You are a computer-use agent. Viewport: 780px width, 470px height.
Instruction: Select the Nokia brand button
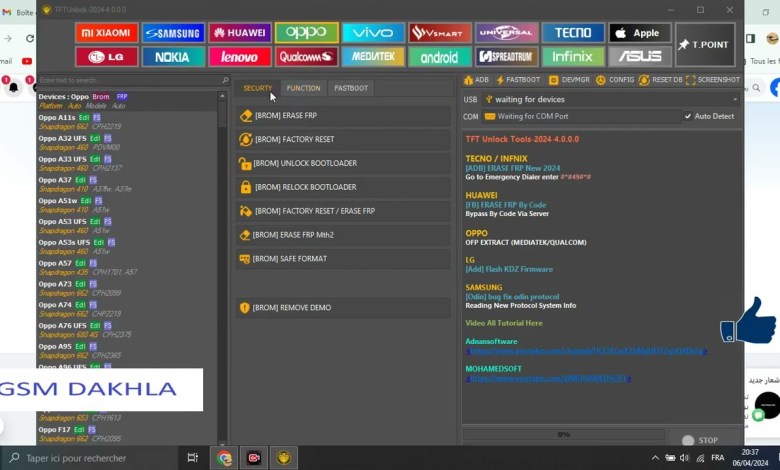(x=173, y=57)
